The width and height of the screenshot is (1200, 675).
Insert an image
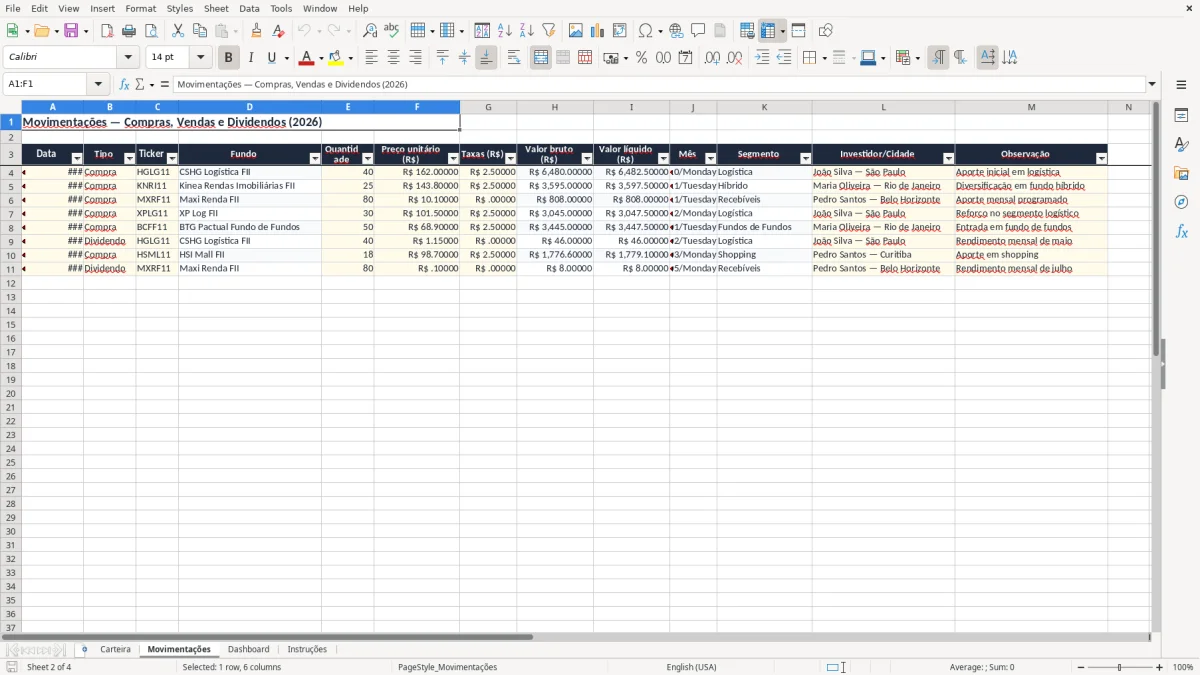pos(576,31)
